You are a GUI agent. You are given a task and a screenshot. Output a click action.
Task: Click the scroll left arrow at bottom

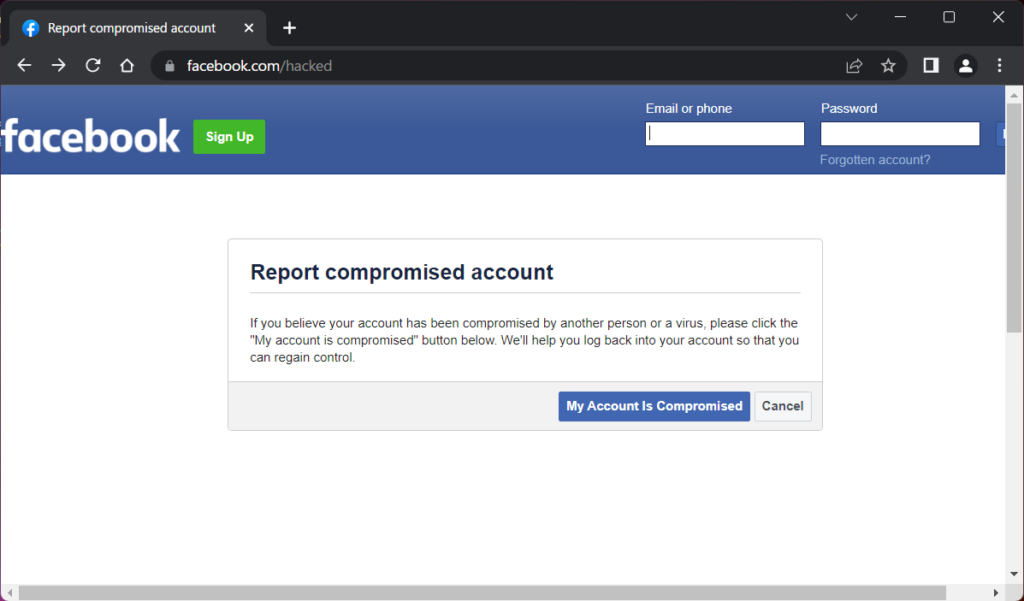click(x=8, y=593)
